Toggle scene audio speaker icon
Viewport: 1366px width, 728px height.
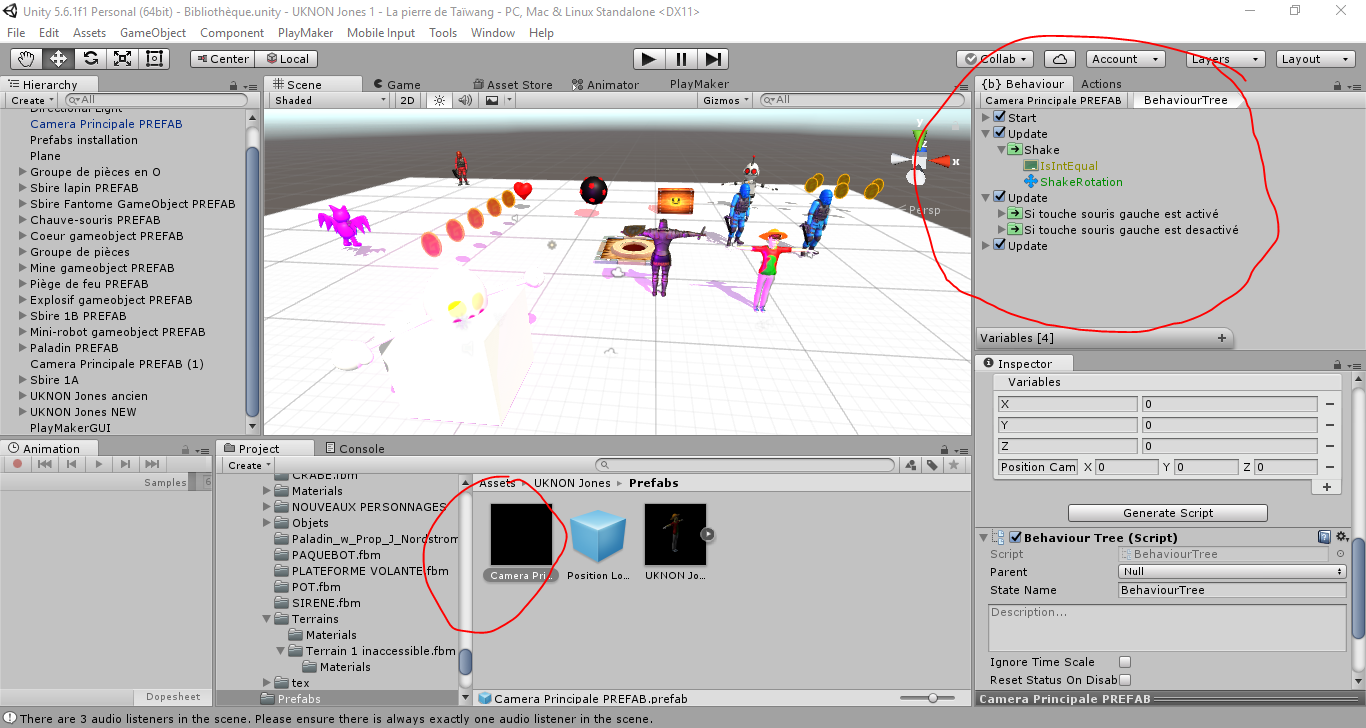465,100
